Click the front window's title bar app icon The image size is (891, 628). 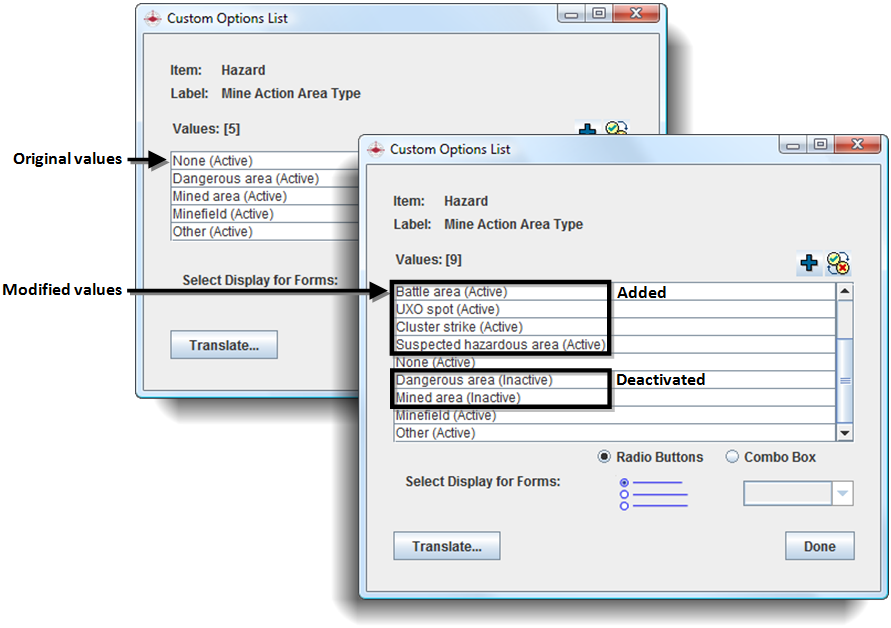[376, 149]
